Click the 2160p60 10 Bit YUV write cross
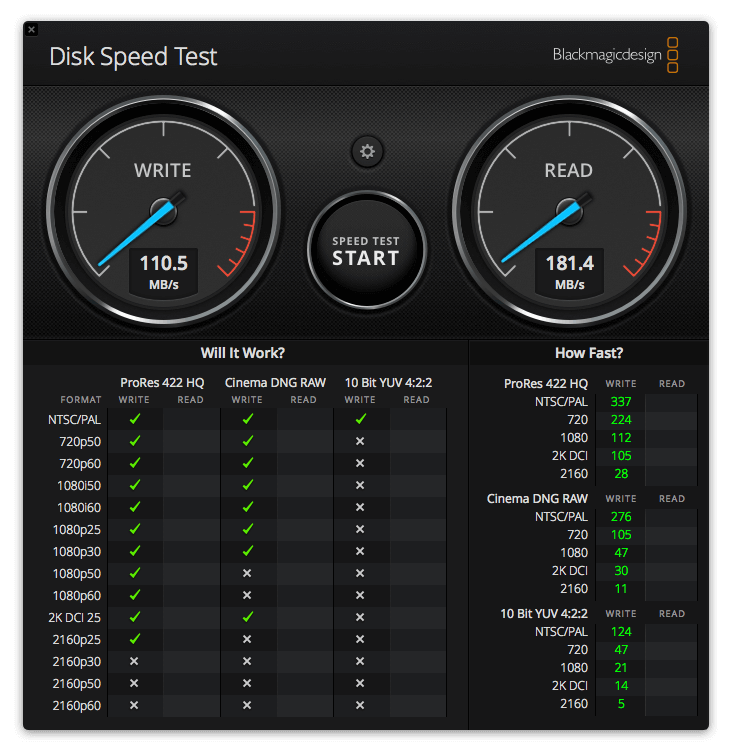 [x=360, y=705]
